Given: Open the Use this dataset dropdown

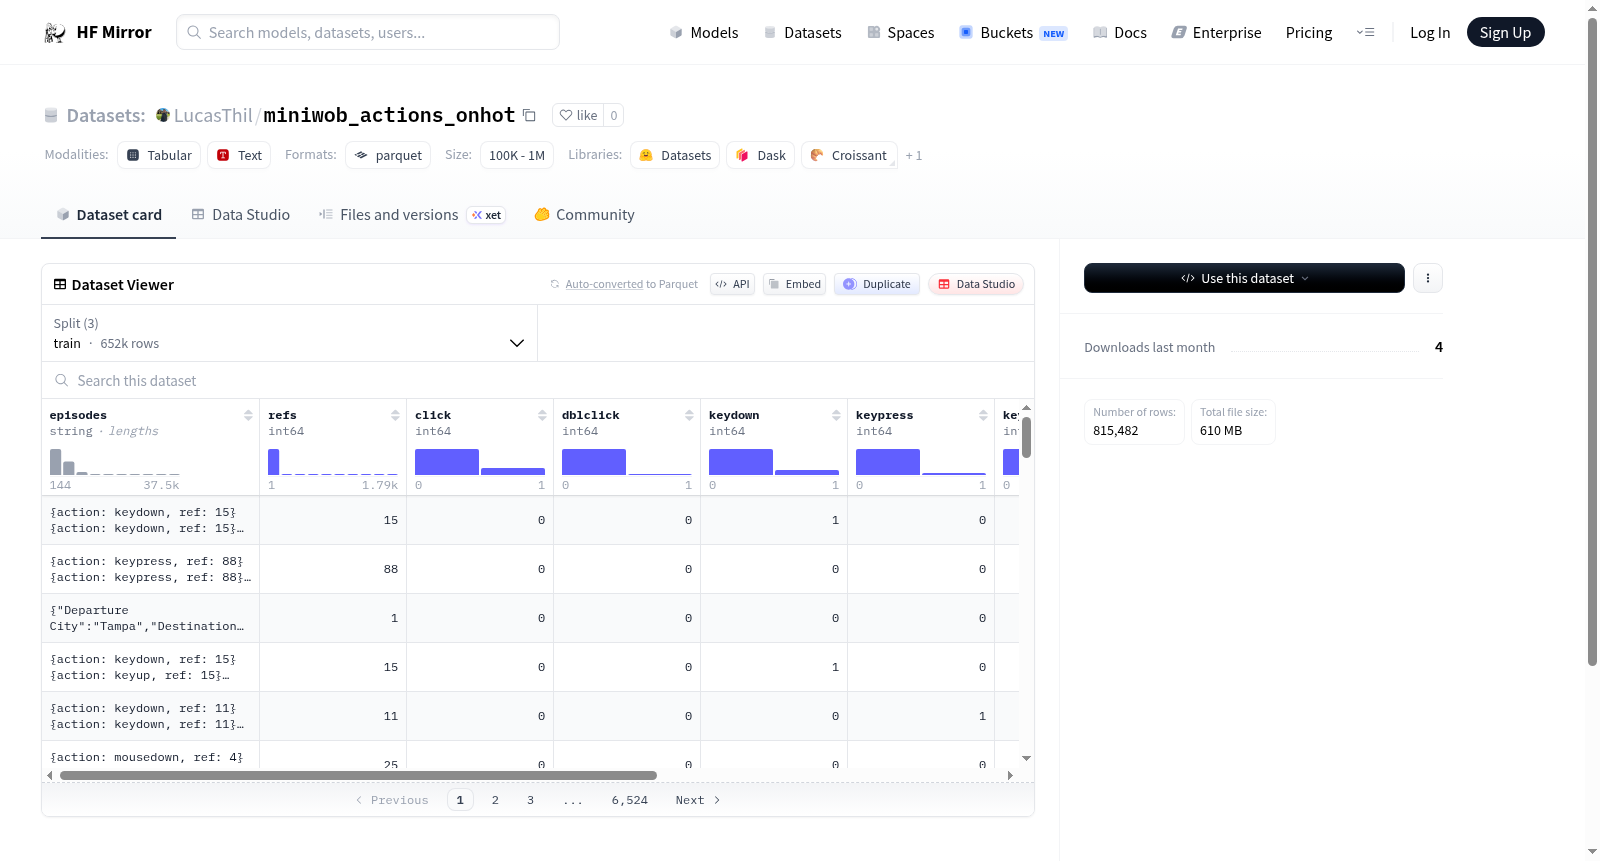Looking at the screenshot, I should tap(1244, 278).
